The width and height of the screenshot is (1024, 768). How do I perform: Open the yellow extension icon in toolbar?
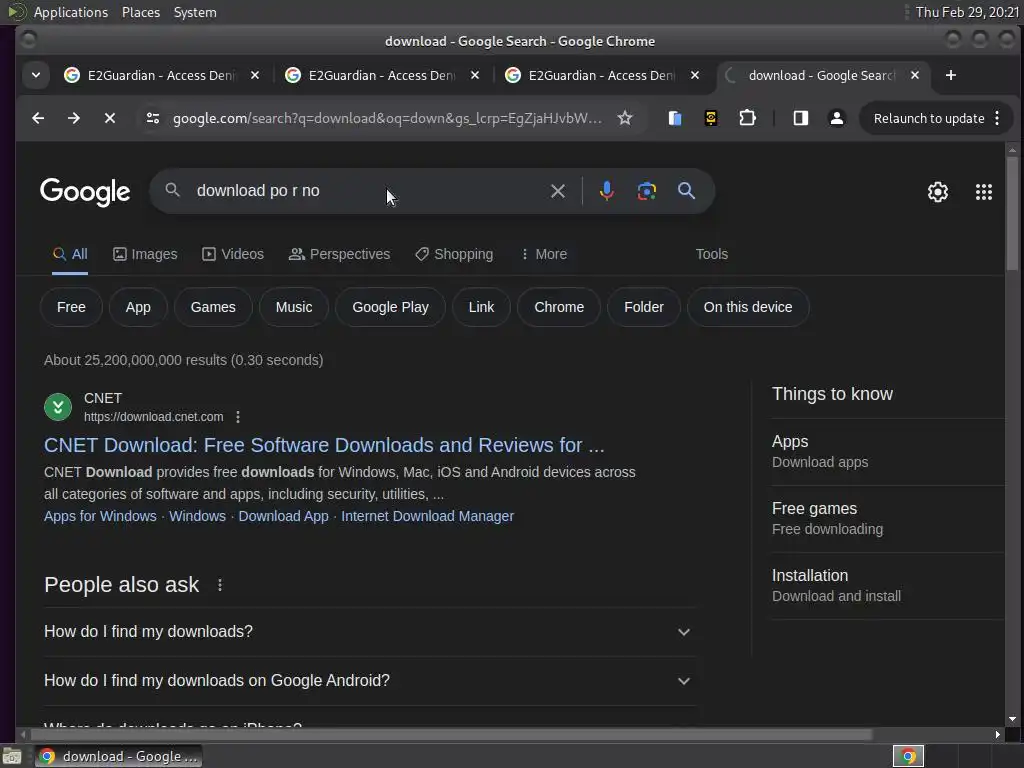point(711,118)
